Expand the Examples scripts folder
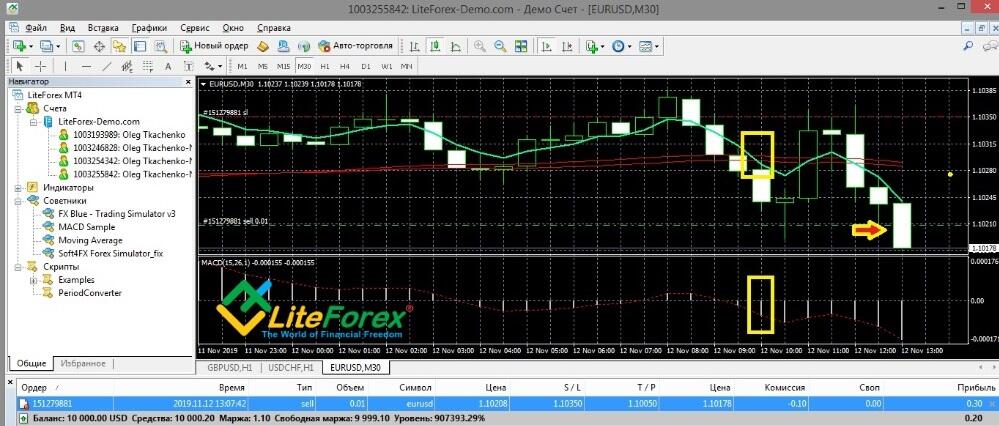The image size is (999, 426). pyautogui.click(x=32, y=280)
